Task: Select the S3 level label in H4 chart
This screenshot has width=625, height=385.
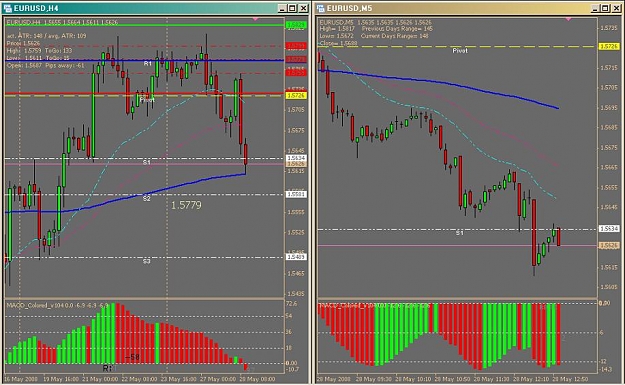Action: 147,261
